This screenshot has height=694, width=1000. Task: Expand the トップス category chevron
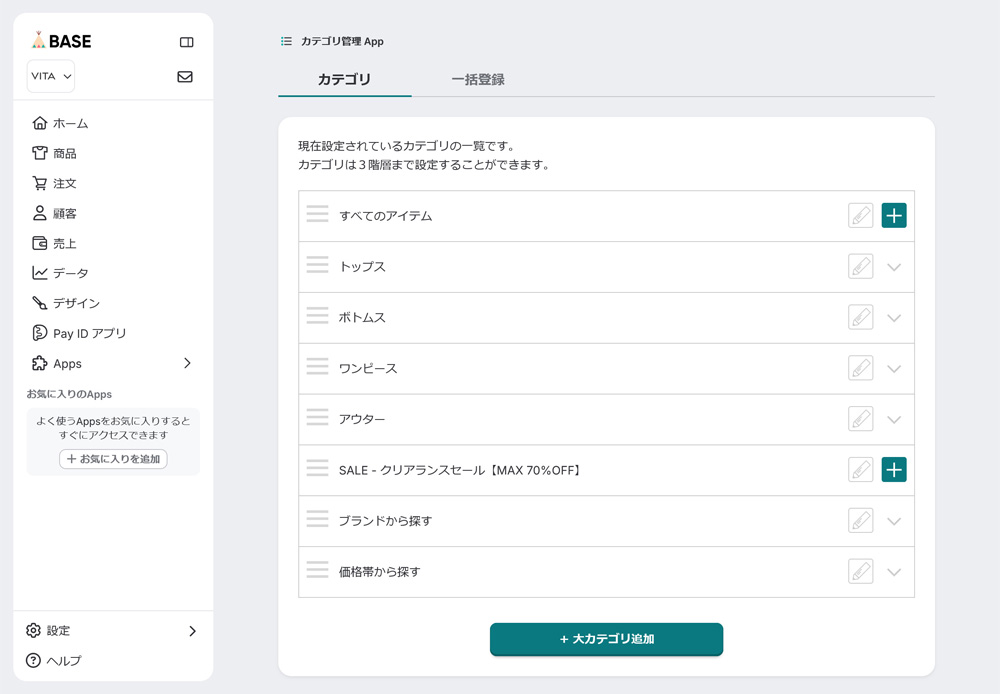(x=894, y=267)
